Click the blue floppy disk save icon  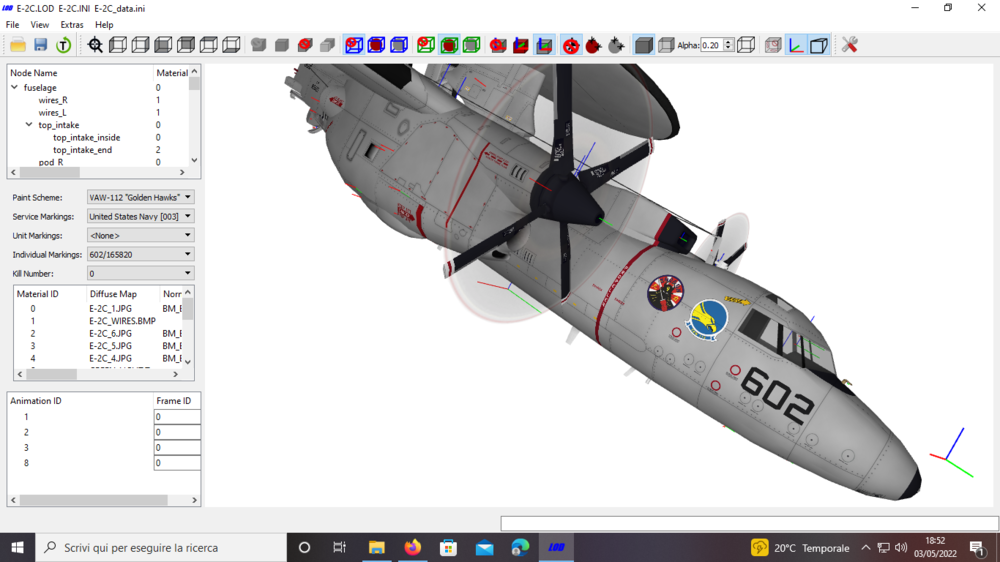pyautogui.click(x=41, y=45)
